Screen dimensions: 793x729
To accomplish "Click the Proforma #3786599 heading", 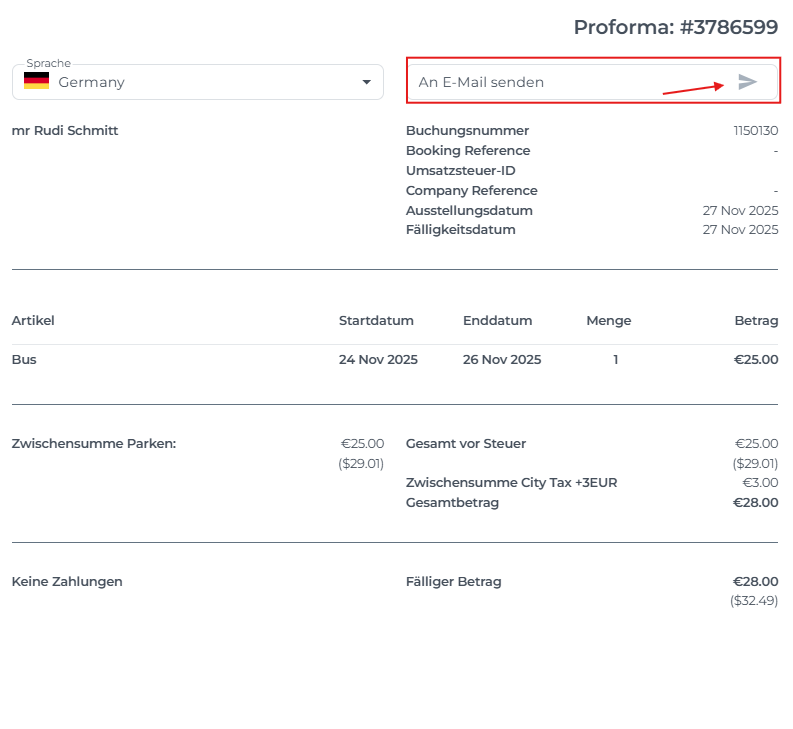I will [675, 27].
